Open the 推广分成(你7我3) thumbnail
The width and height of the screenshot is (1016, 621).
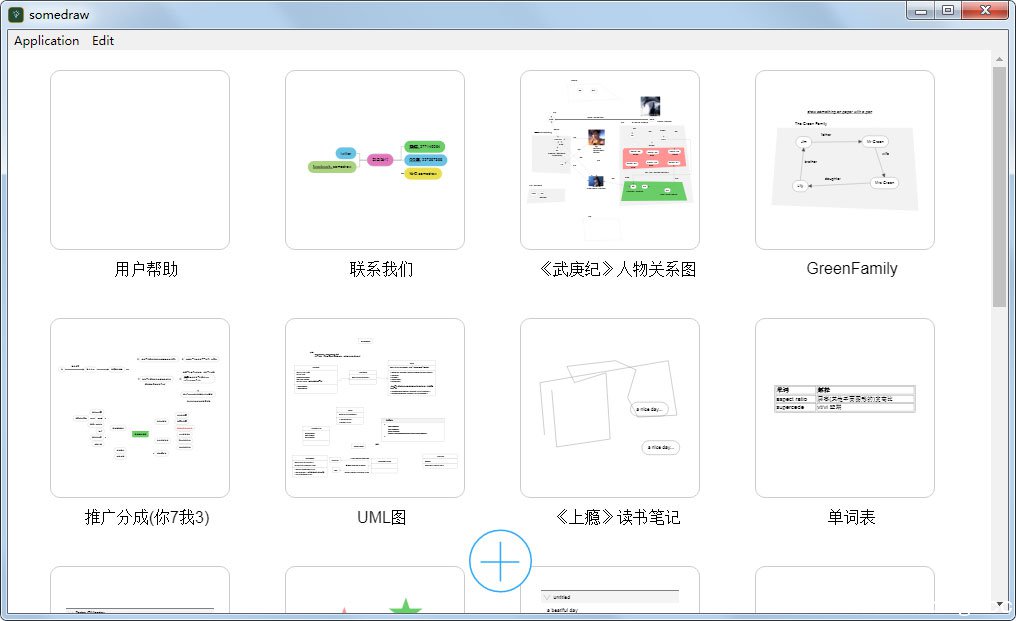point(140,408)
